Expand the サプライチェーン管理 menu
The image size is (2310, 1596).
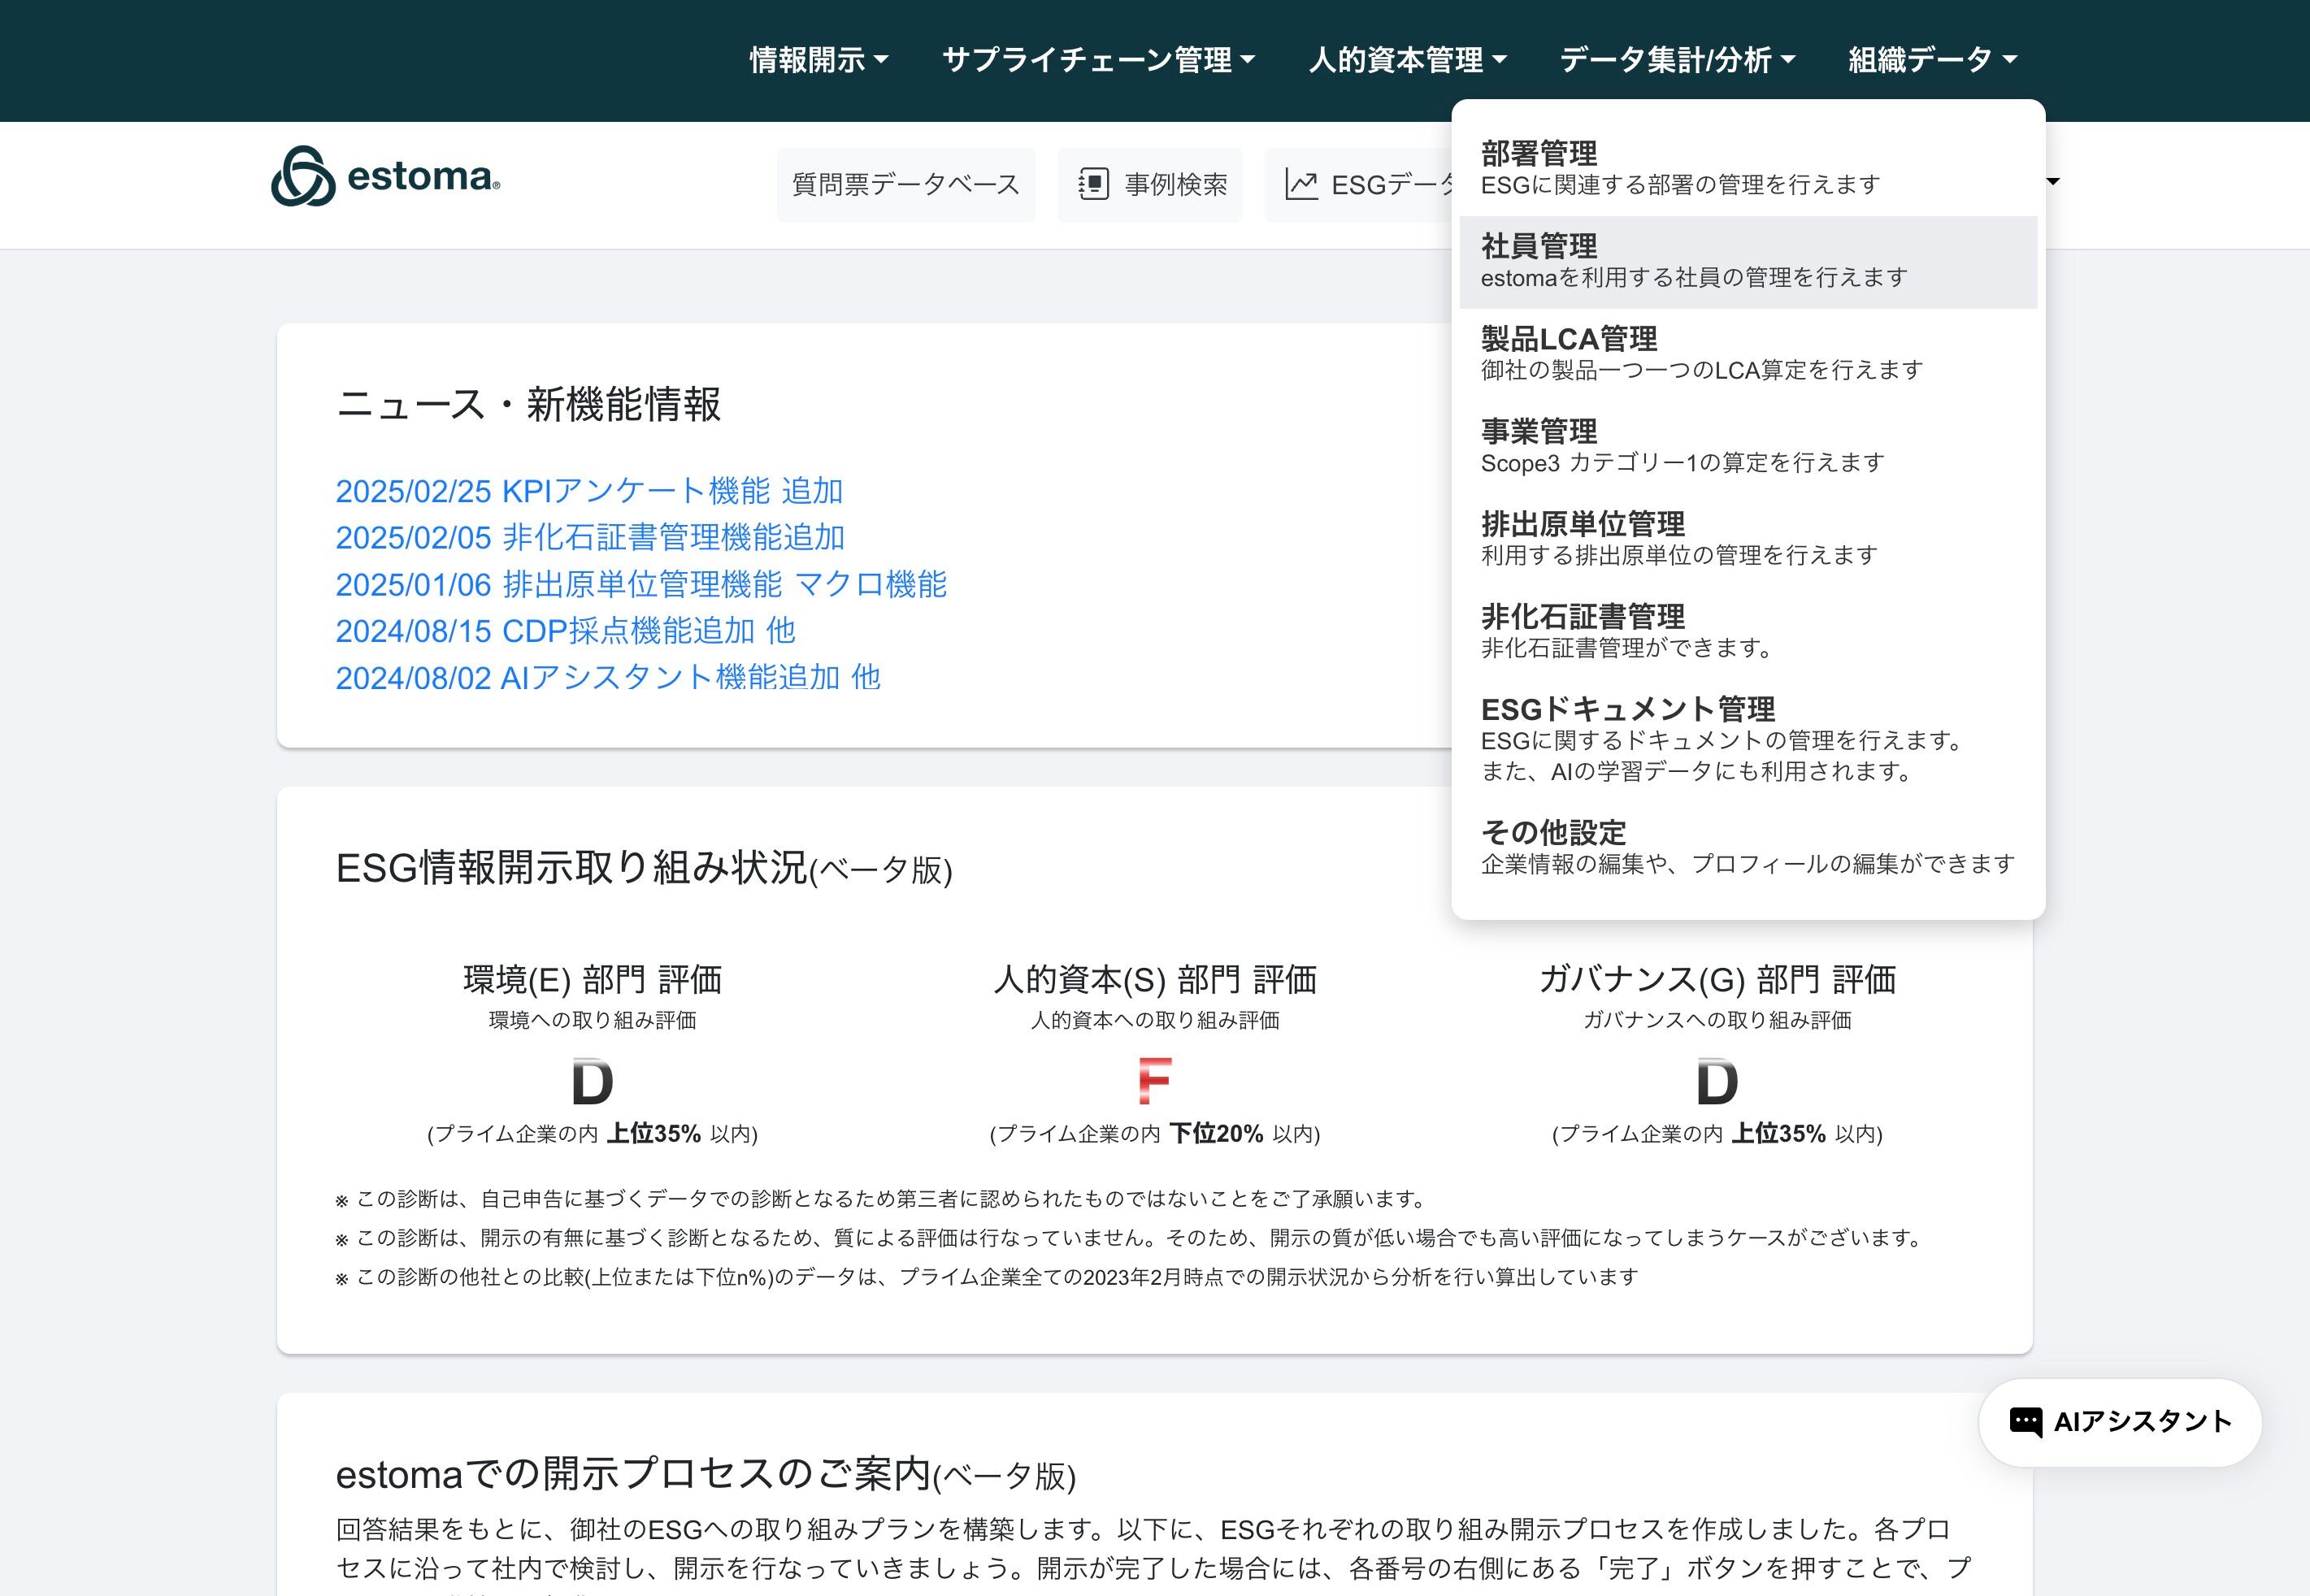click(1098, 60)
